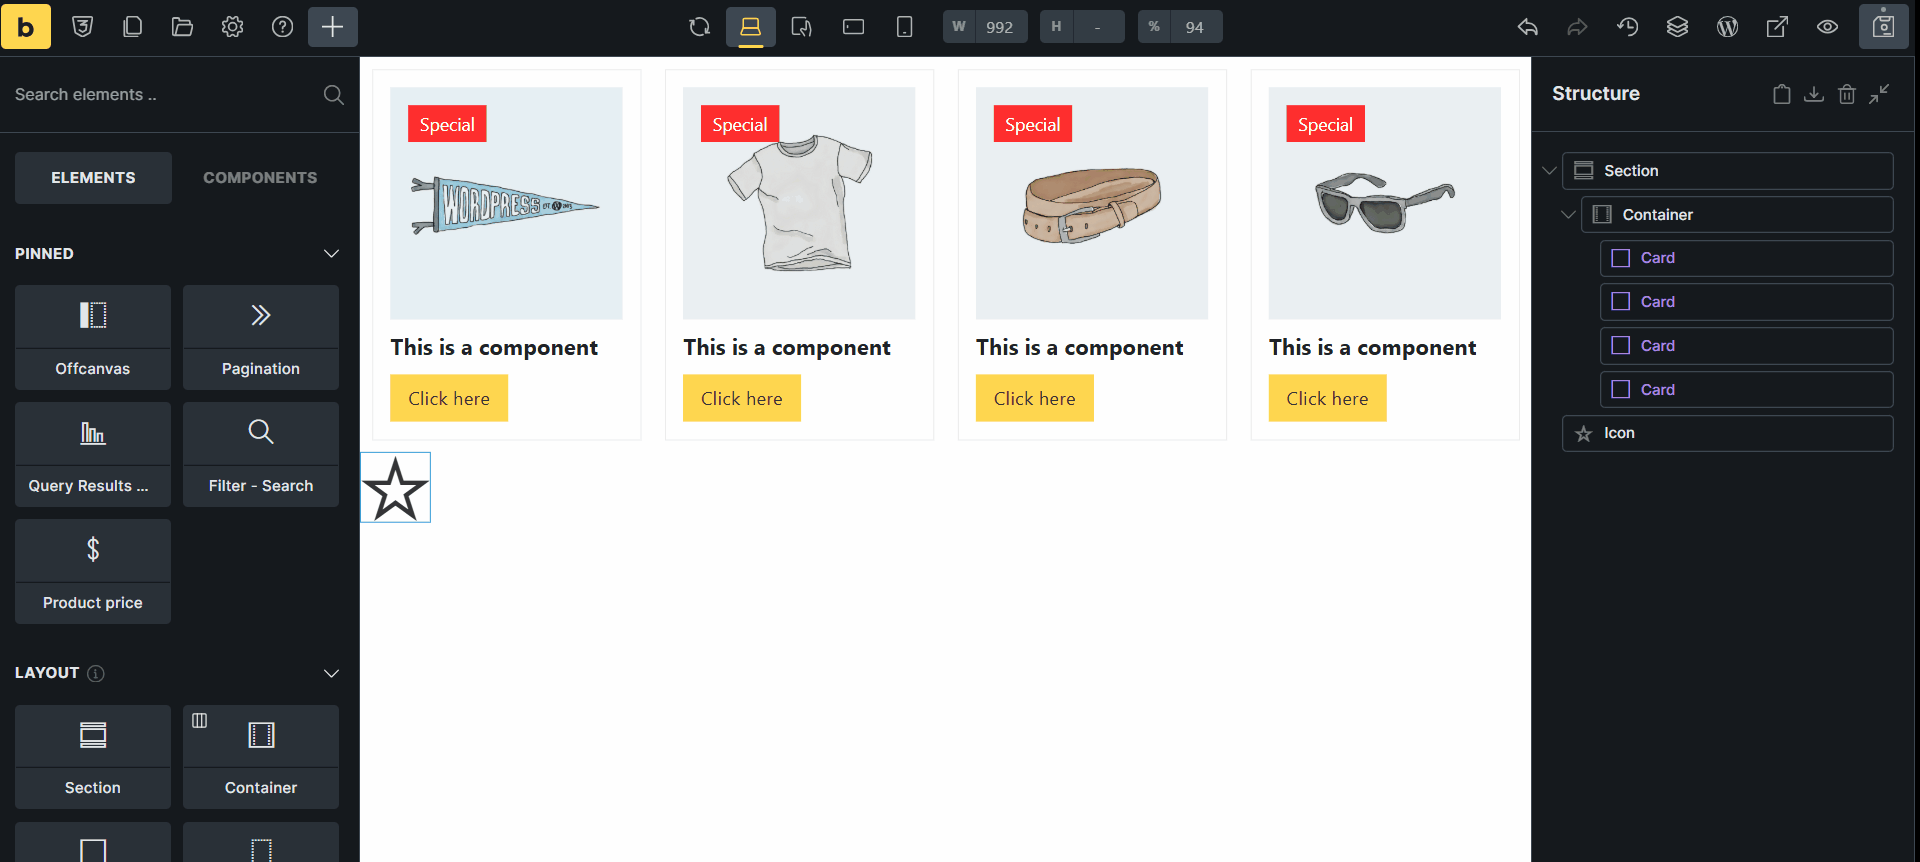Add the Container layout element
Image resolution: width=1920 pixels, height=862 pixels.
(x=261, y=757)
